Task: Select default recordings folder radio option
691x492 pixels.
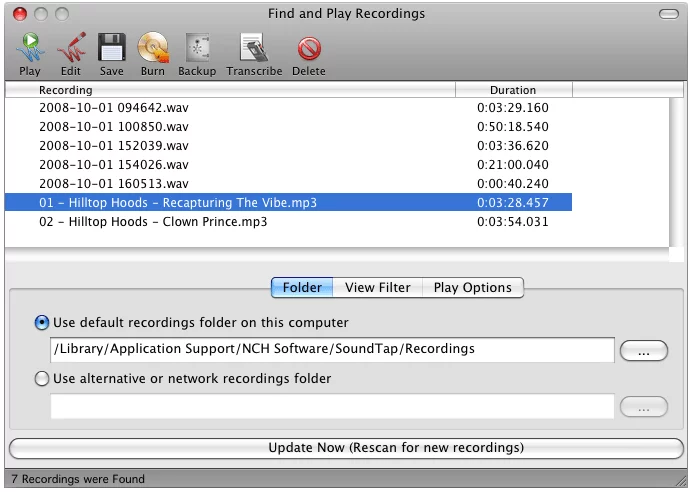Action: pyautogui.click(x=42, y=323)
